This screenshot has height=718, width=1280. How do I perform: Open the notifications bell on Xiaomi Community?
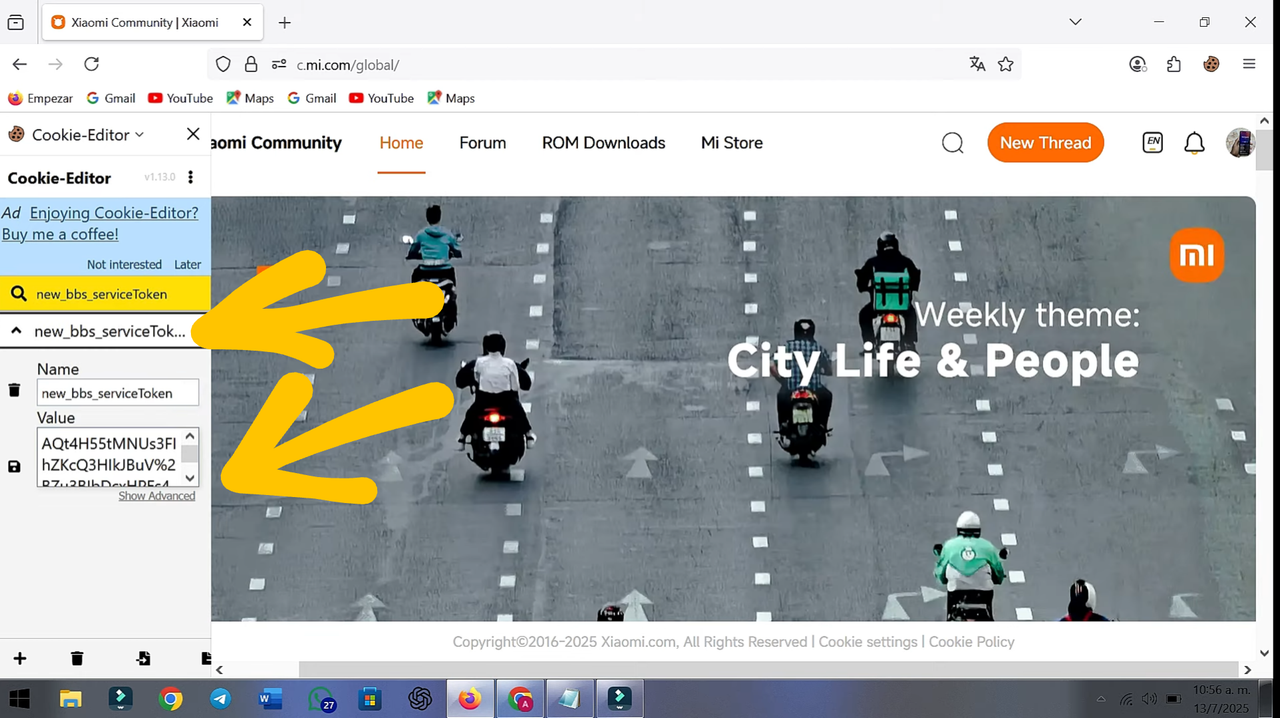1194,143
